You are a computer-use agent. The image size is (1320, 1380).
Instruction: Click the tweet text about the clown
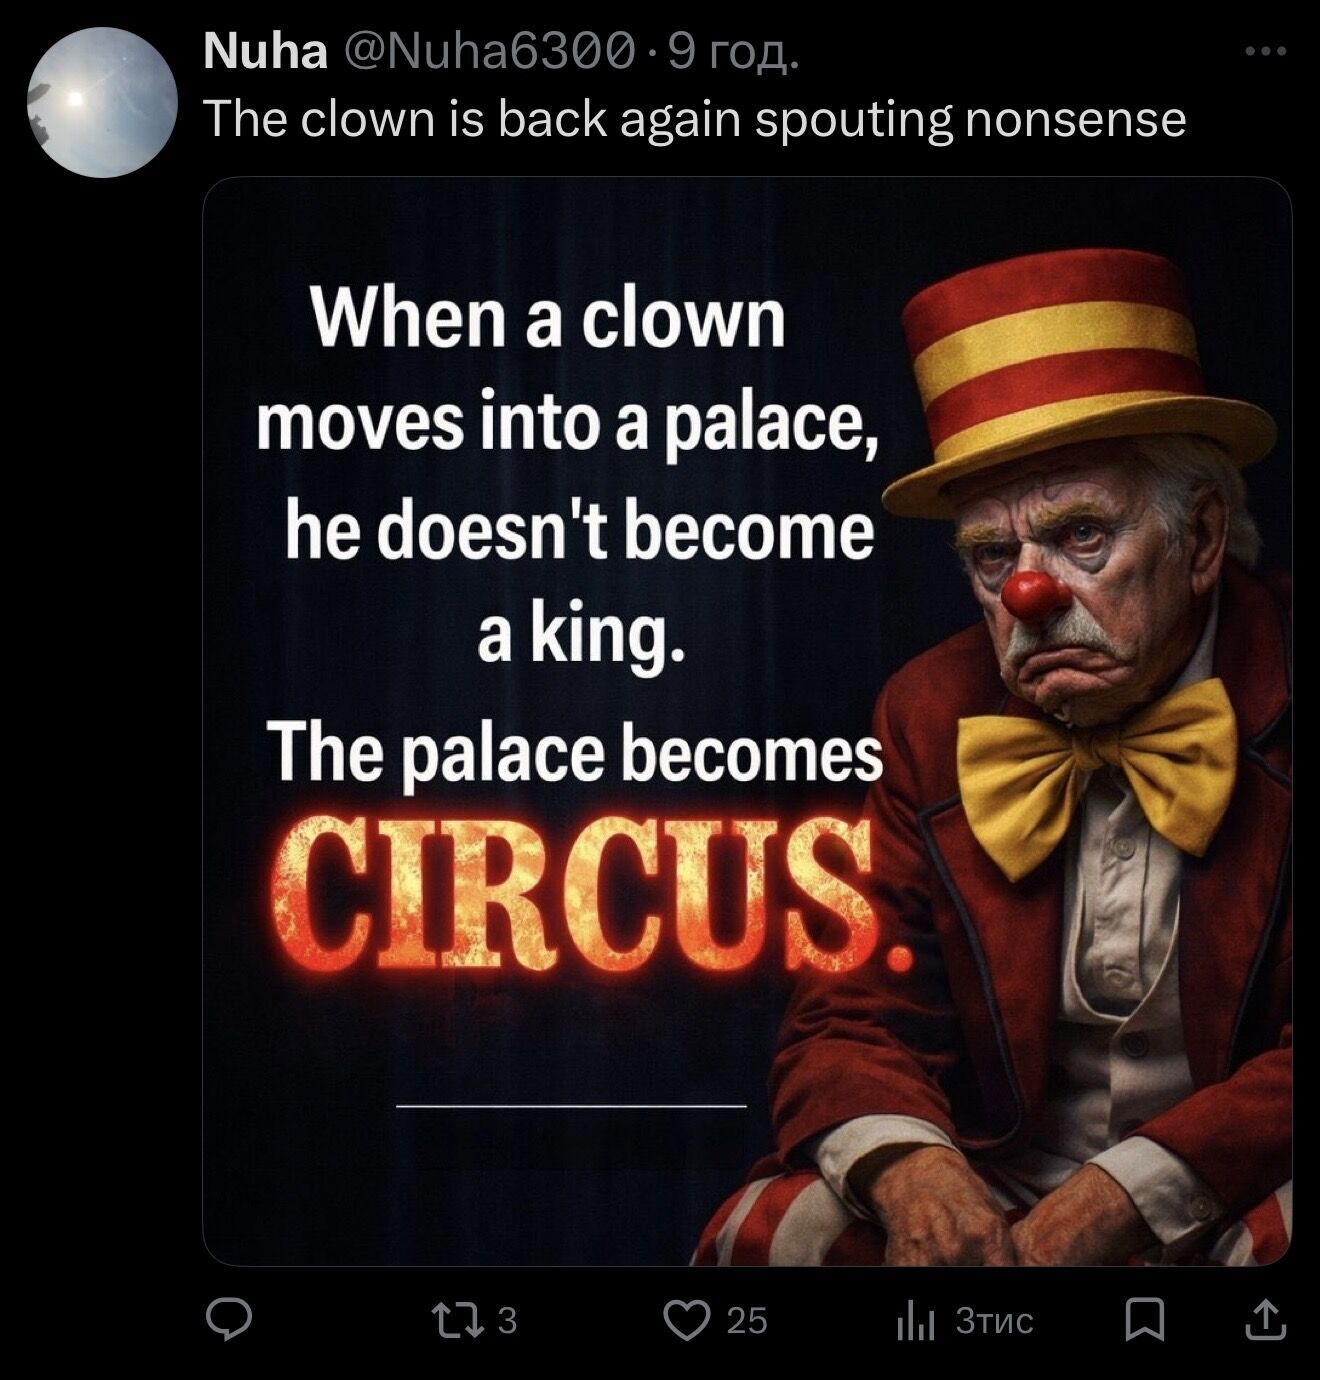(x=695, y=119)
